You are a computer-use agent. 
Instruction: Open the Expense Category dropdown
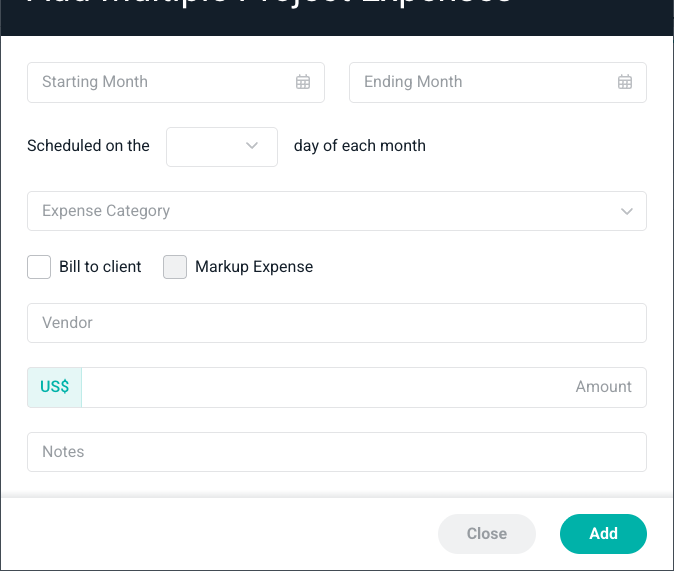point(337,211)
